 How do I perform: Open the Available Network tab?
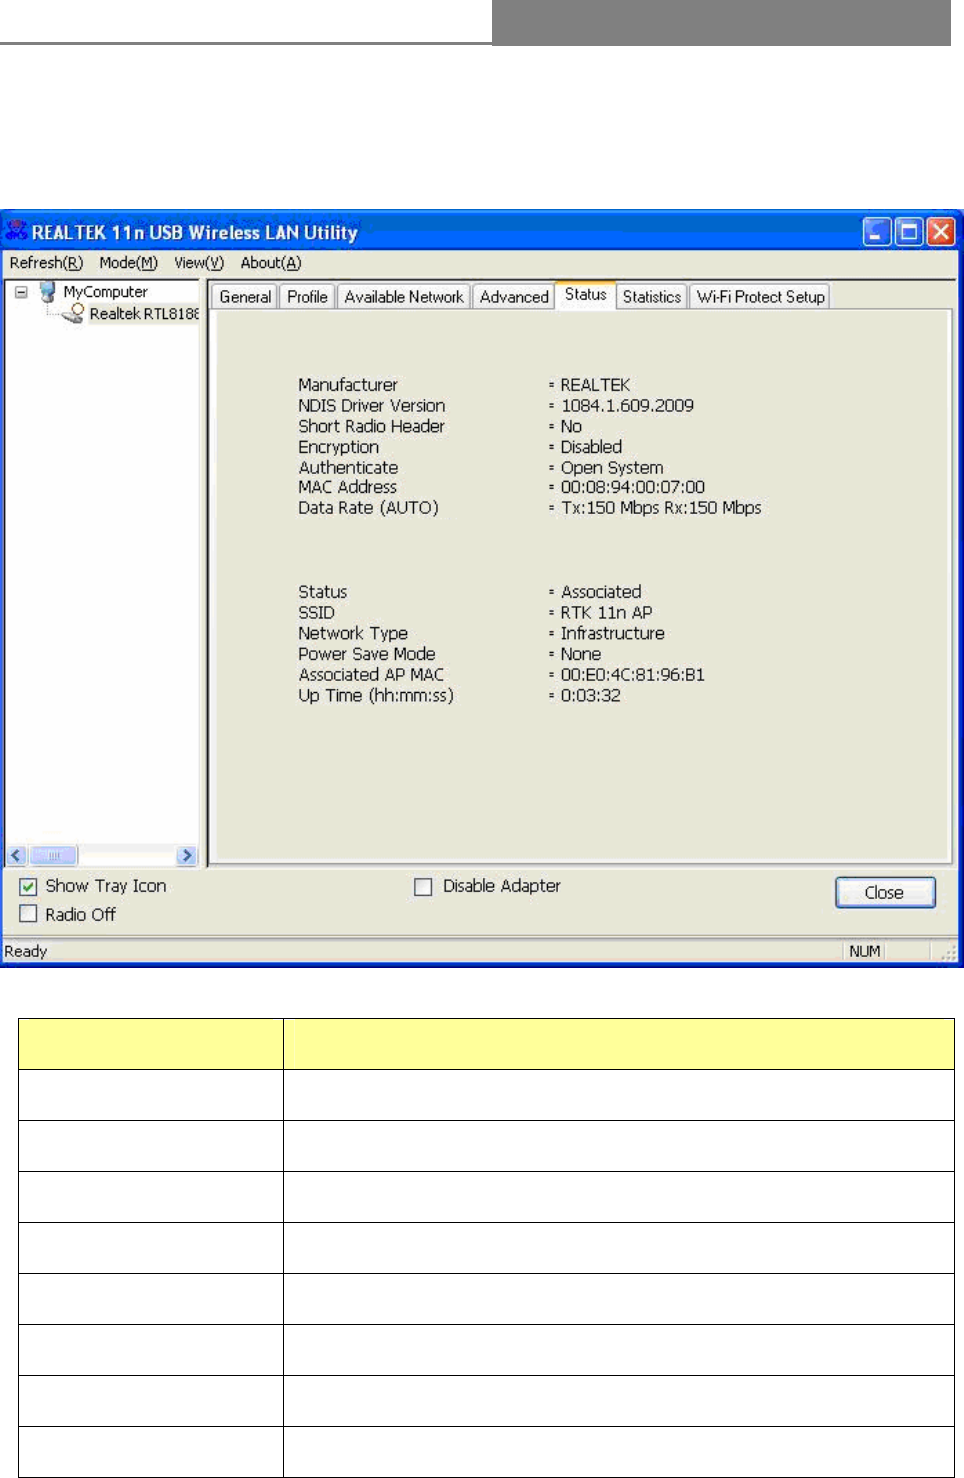pyautogui.click(x=404, y=297)
